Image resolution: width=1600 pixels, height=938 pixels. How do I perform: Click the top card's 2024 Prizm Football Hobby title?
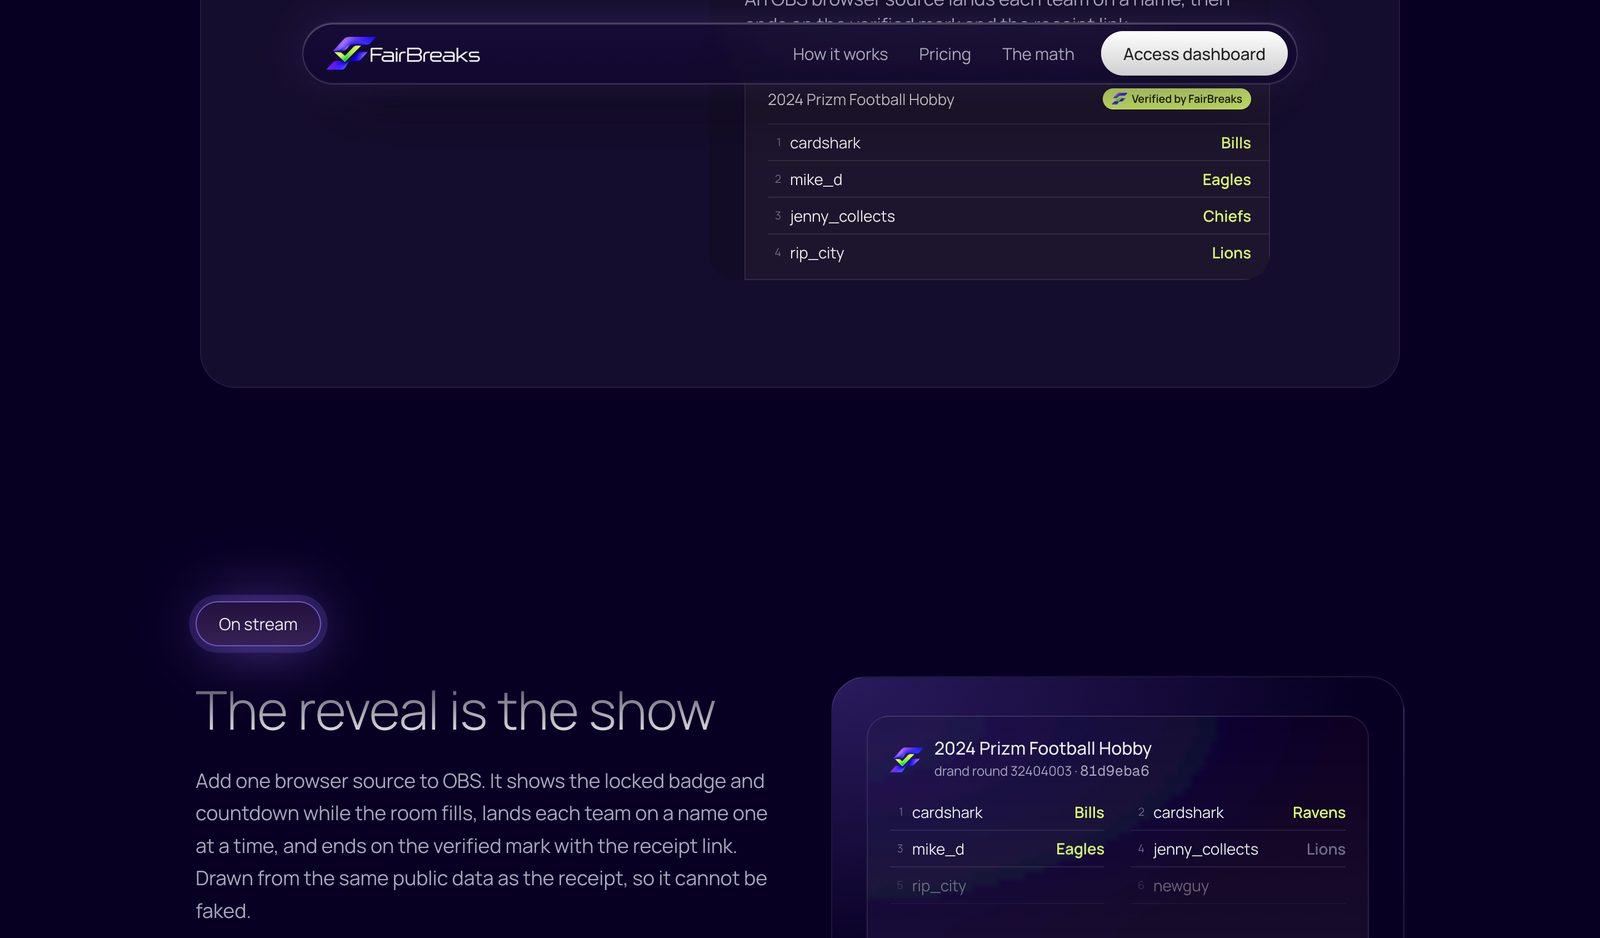[x=861, y=100]
